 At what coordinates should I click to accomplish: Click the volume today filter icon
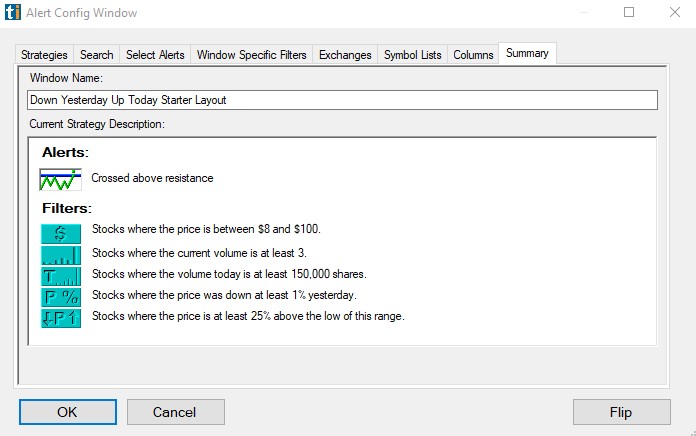pos(60,275)
